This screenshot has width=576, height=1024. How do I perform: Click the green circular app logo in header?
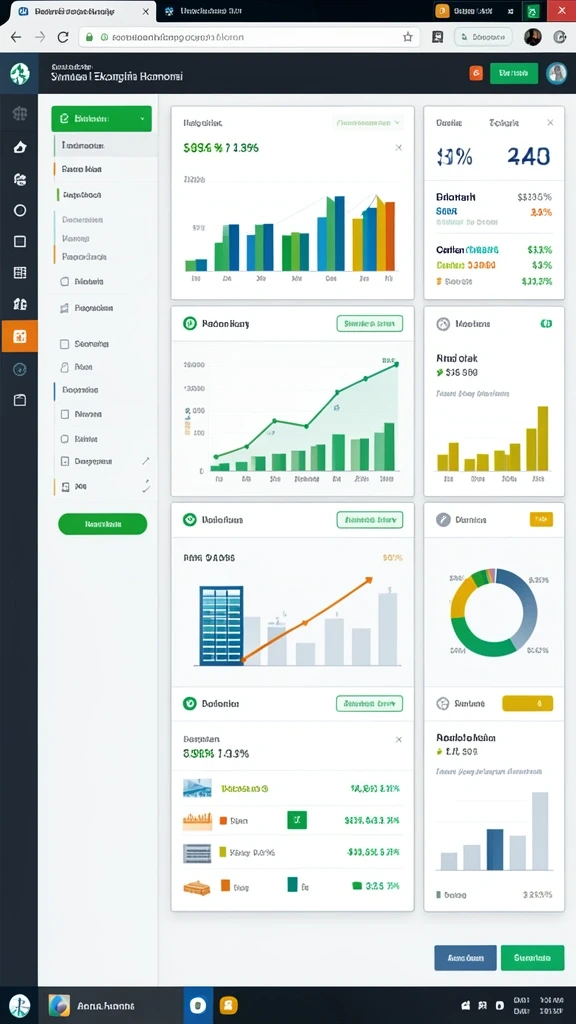[20, 74]
